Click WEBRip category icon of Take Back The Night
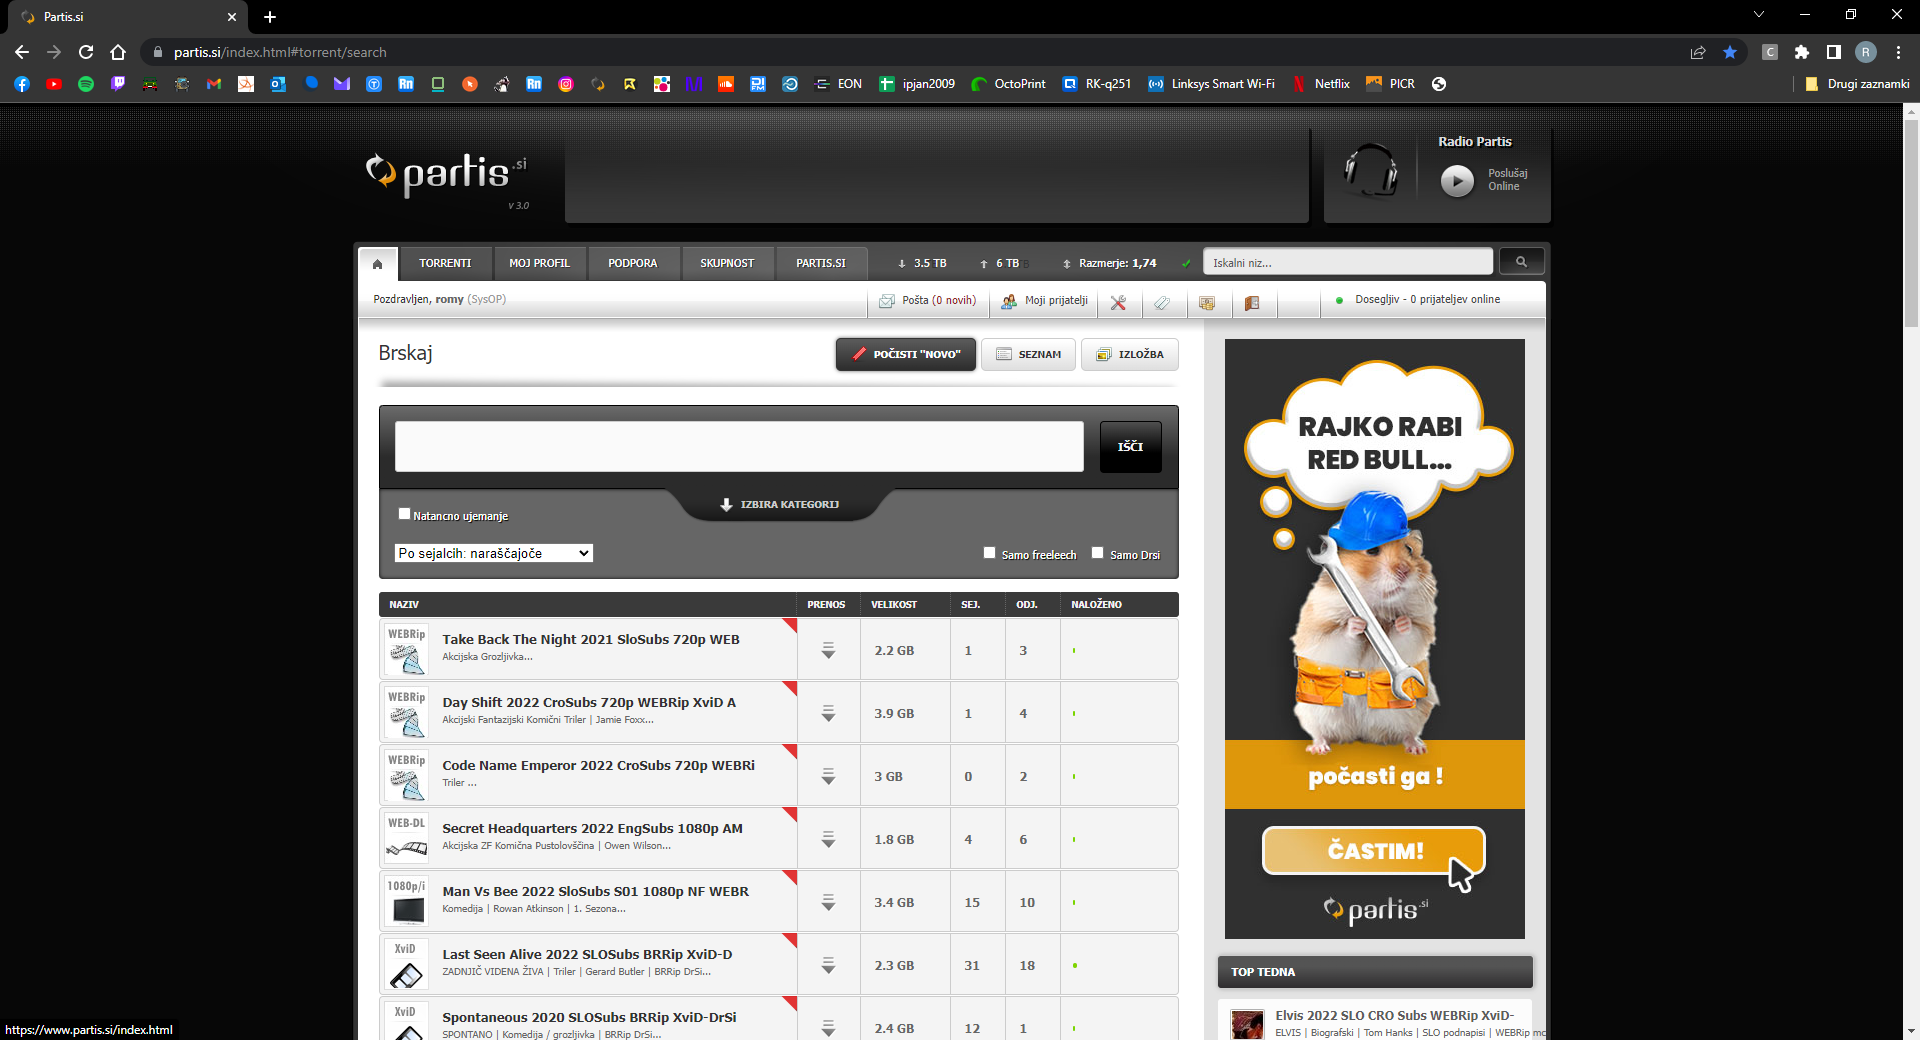Screen dimensions: 1920x1040 click(407, 650)
